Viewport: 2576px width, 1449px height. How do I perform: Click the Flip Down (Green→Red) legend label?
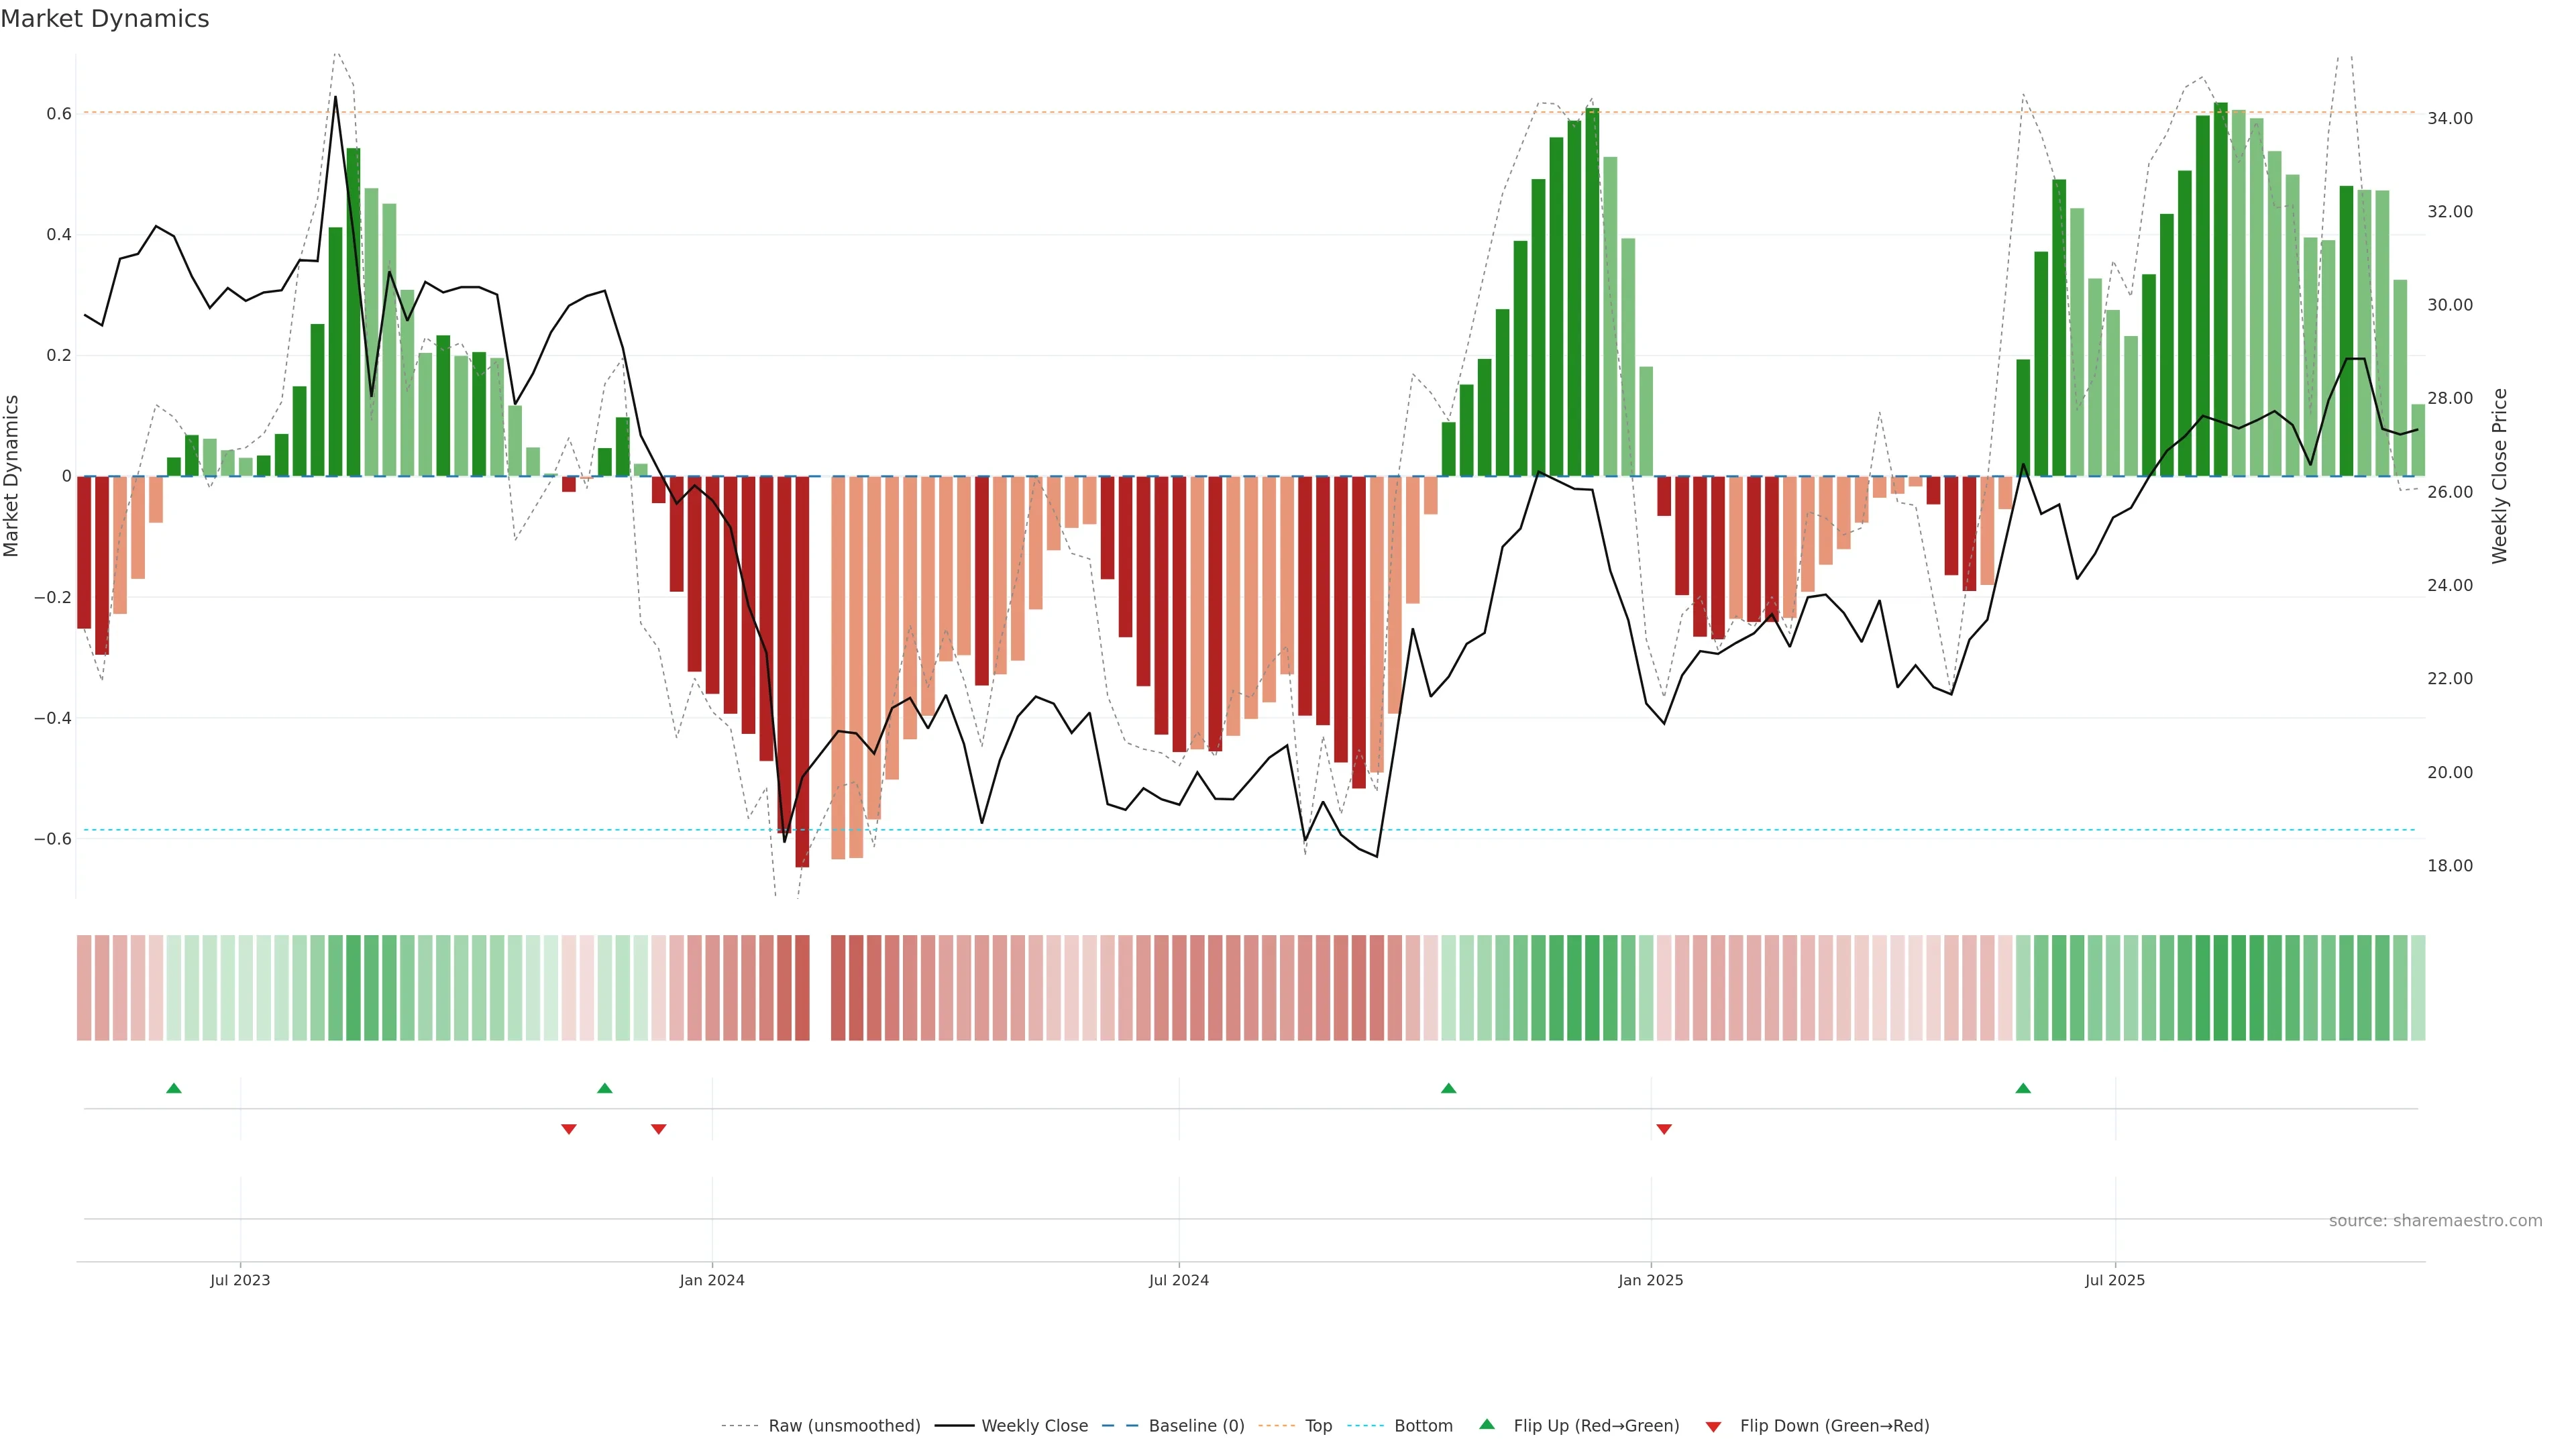[x=1834, y=1426]
